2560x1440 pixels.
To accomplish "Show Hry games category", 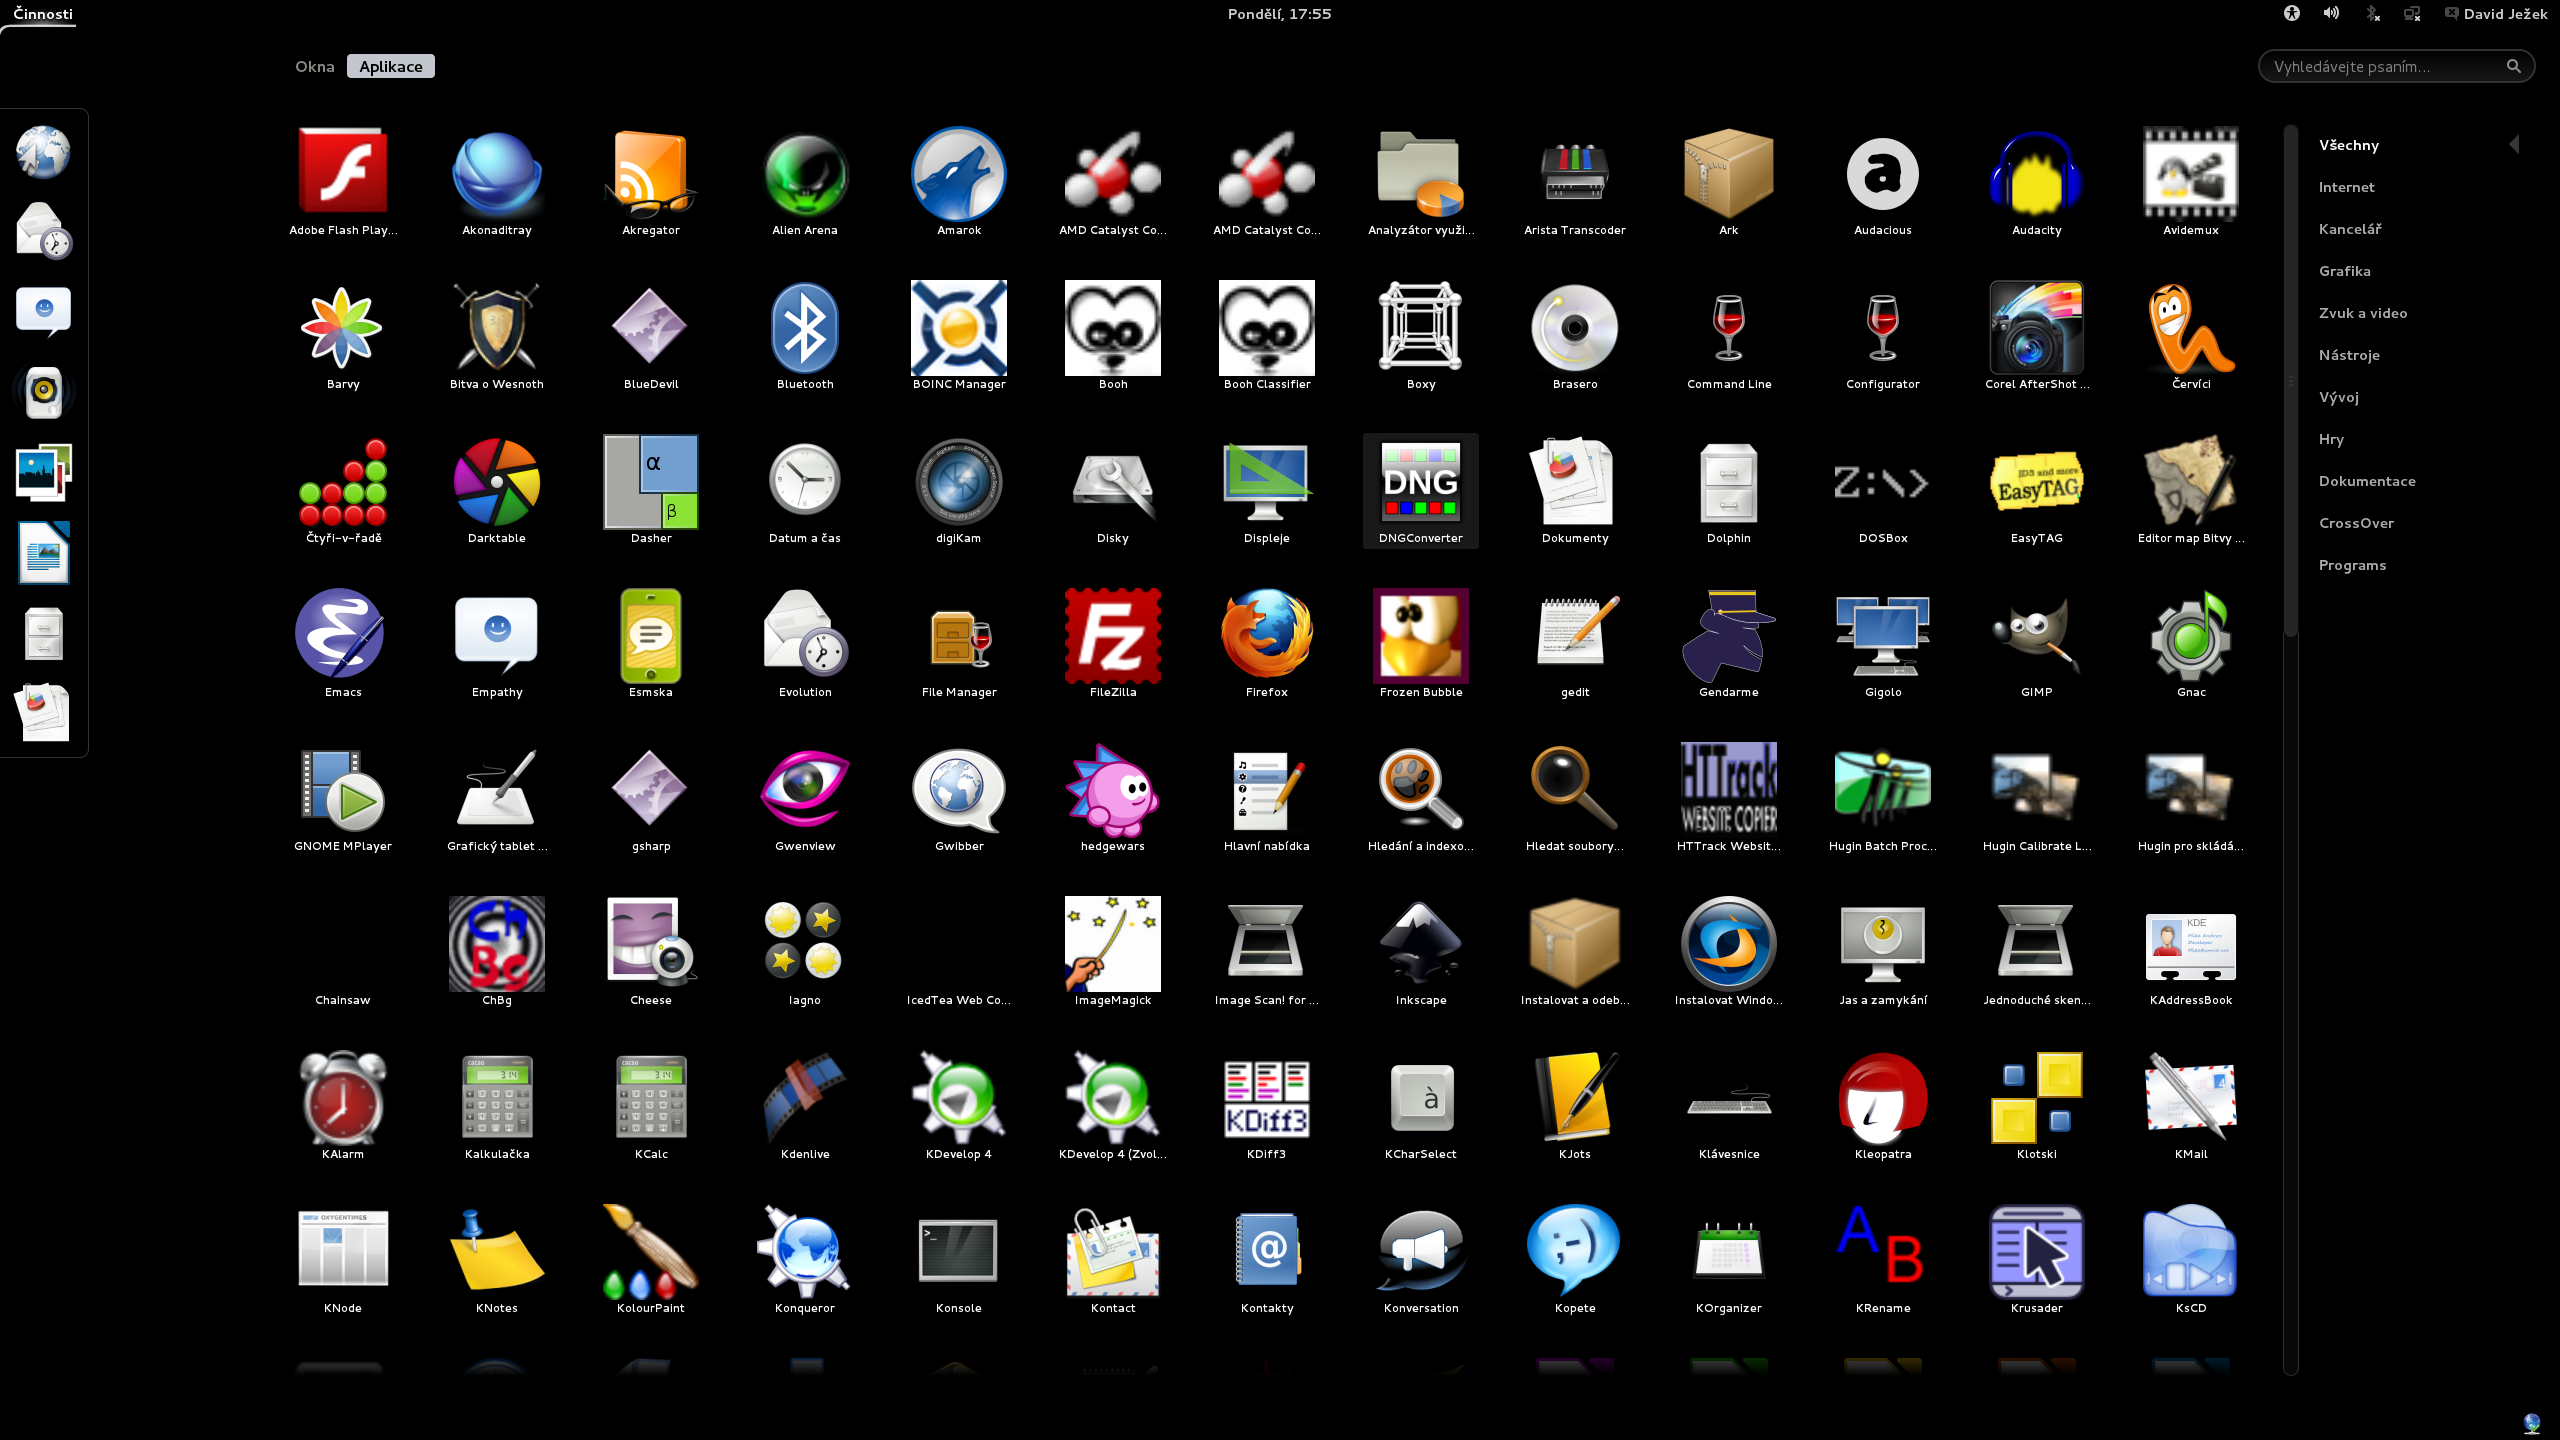I will (2331, 439).
